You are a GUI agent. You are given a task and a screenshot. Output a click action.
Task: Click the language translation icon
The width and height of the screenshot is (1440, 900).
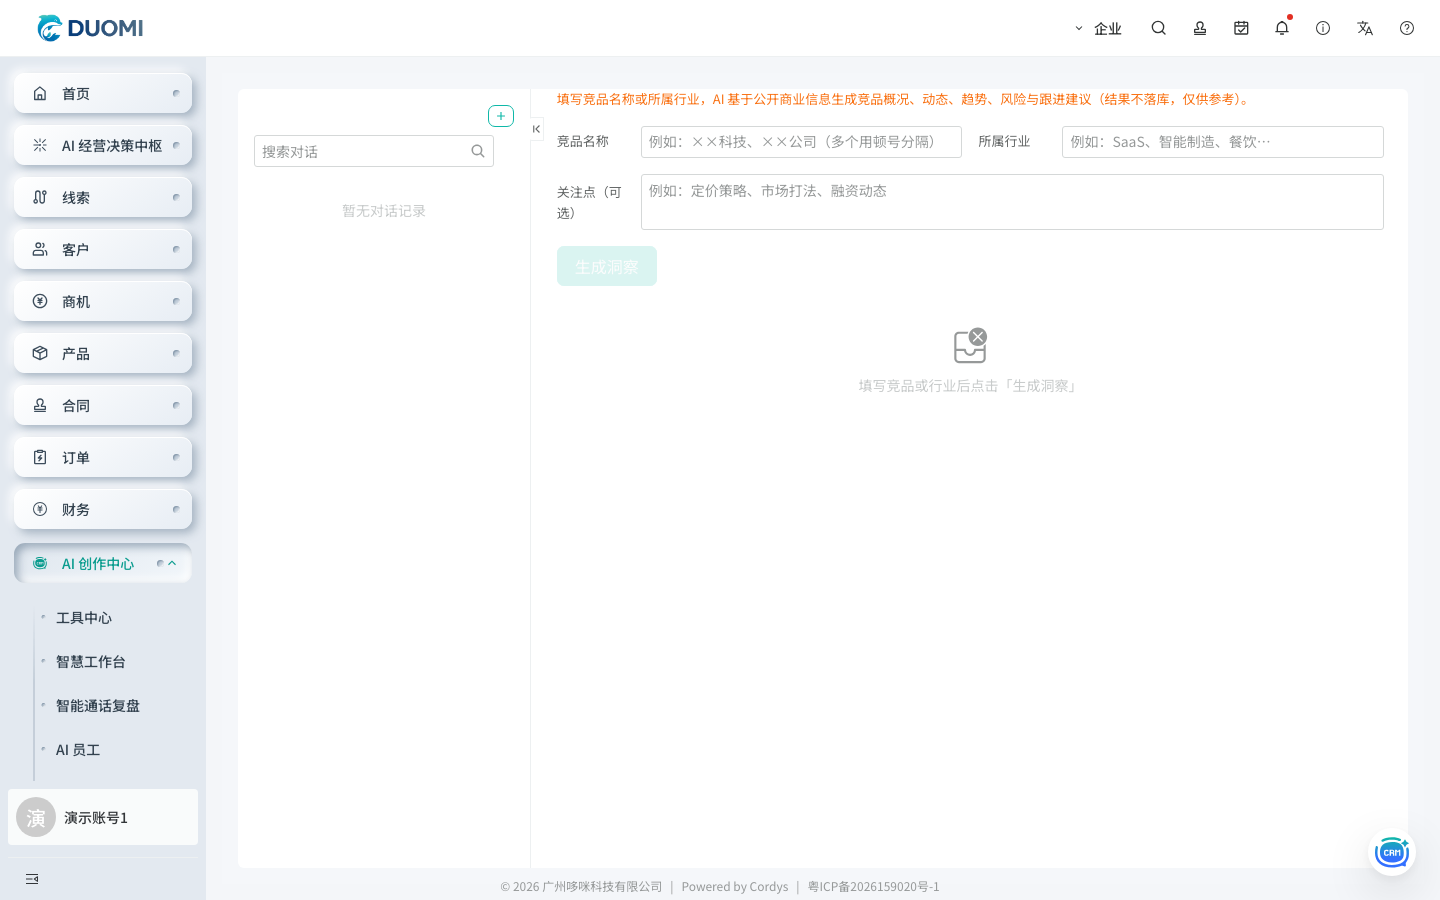tap(1365, 28)
